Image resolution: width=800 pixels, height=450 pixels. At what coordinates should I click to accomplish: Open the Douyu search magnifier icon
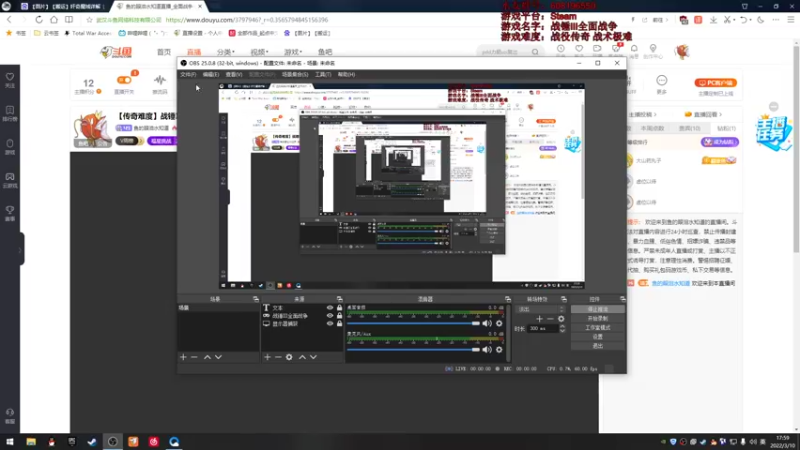pos(535,52)
